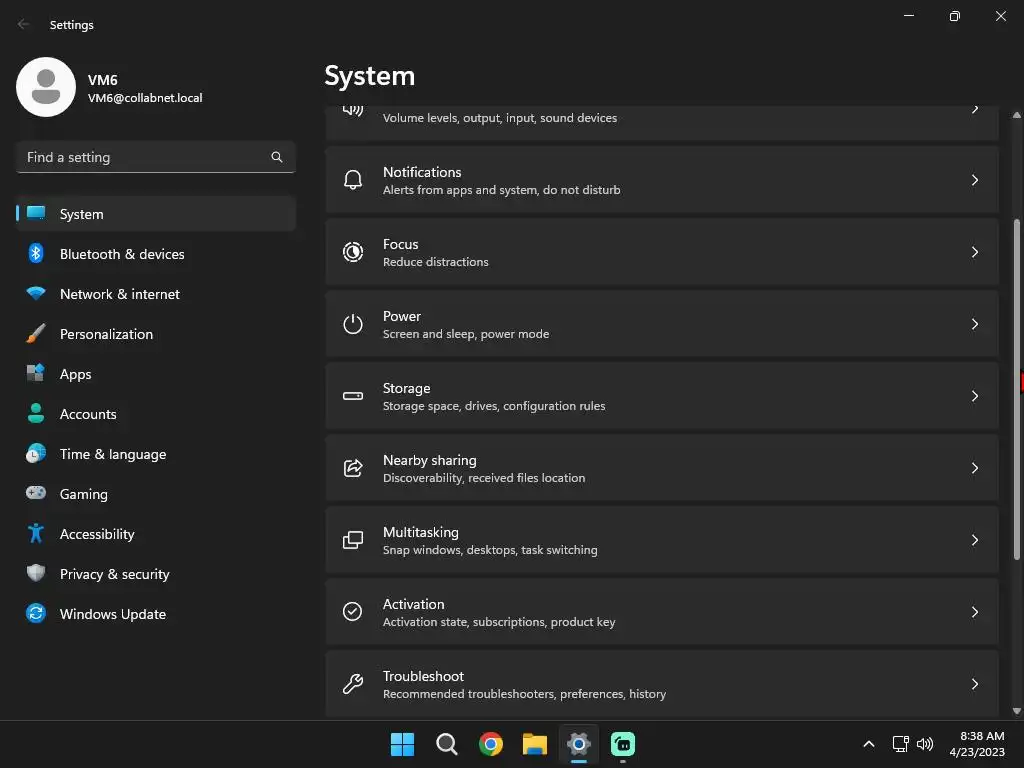Click the Multitasking windows icon
Screen dimensions: 1024x768
pyautogui.click(x=353, y=540)
